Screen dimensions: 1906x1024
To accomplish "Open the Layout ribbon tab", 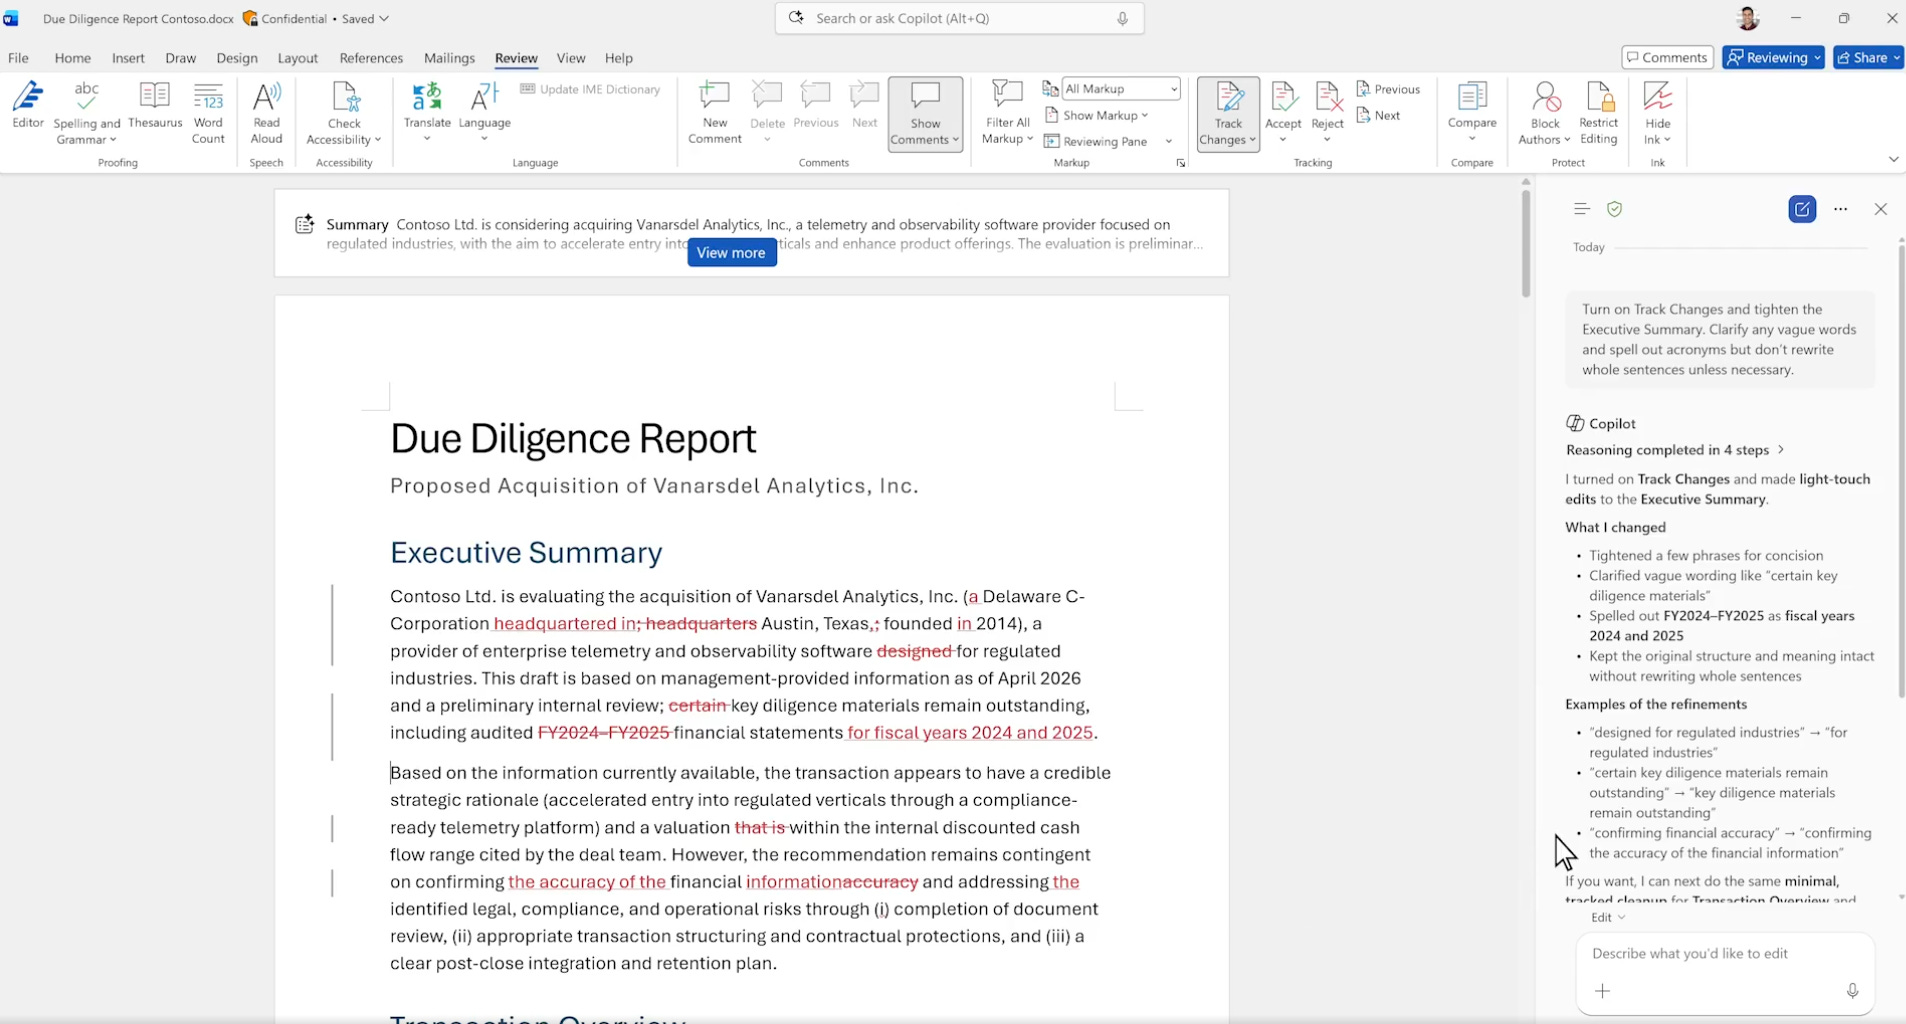I will [x=297, y=58].
